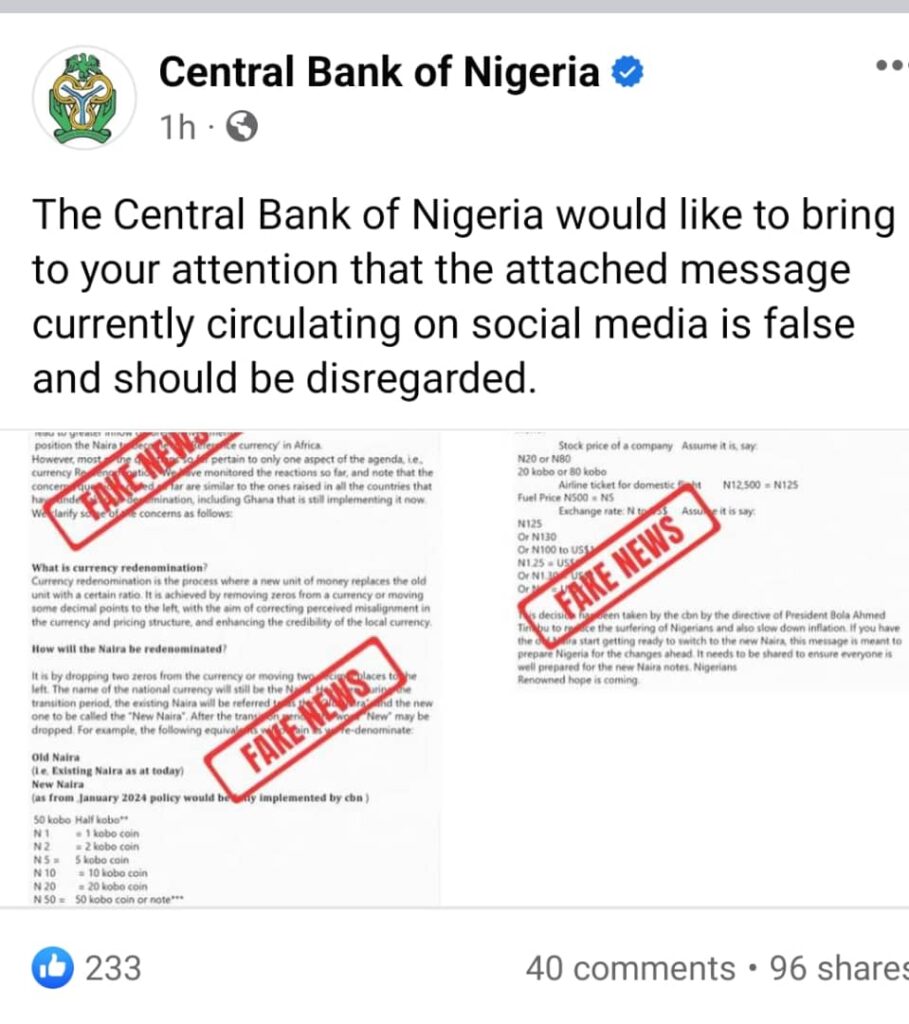The width and height of the screenshot is (909, 1024).
Task: Open the Central Bank of Nigeria page name
Action: point(379,73)
